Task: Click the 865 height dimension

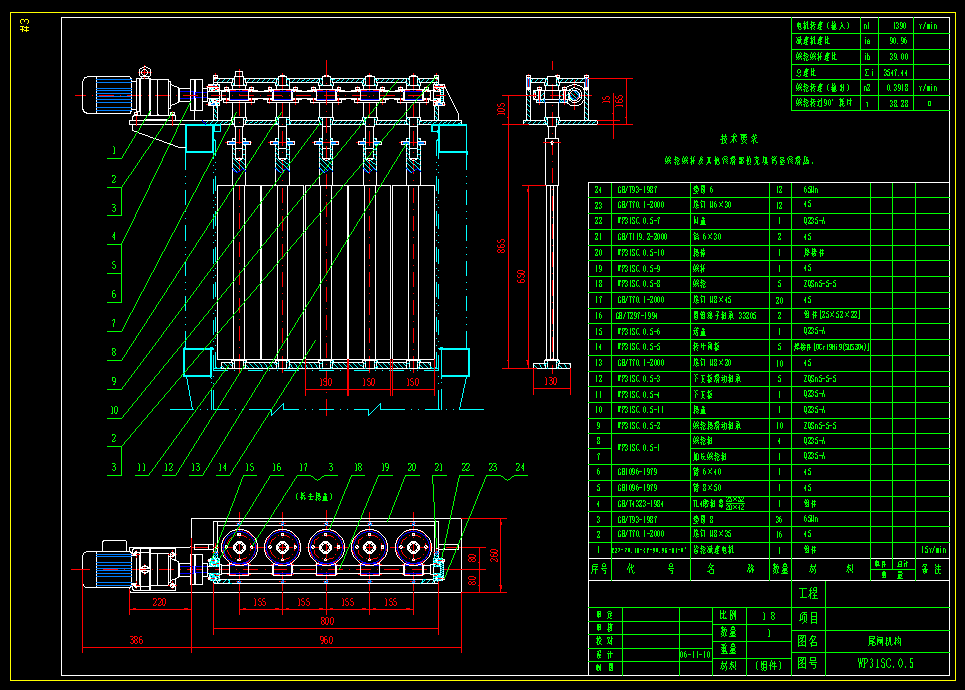Action: pyautogui.click(x=502, y=246)
